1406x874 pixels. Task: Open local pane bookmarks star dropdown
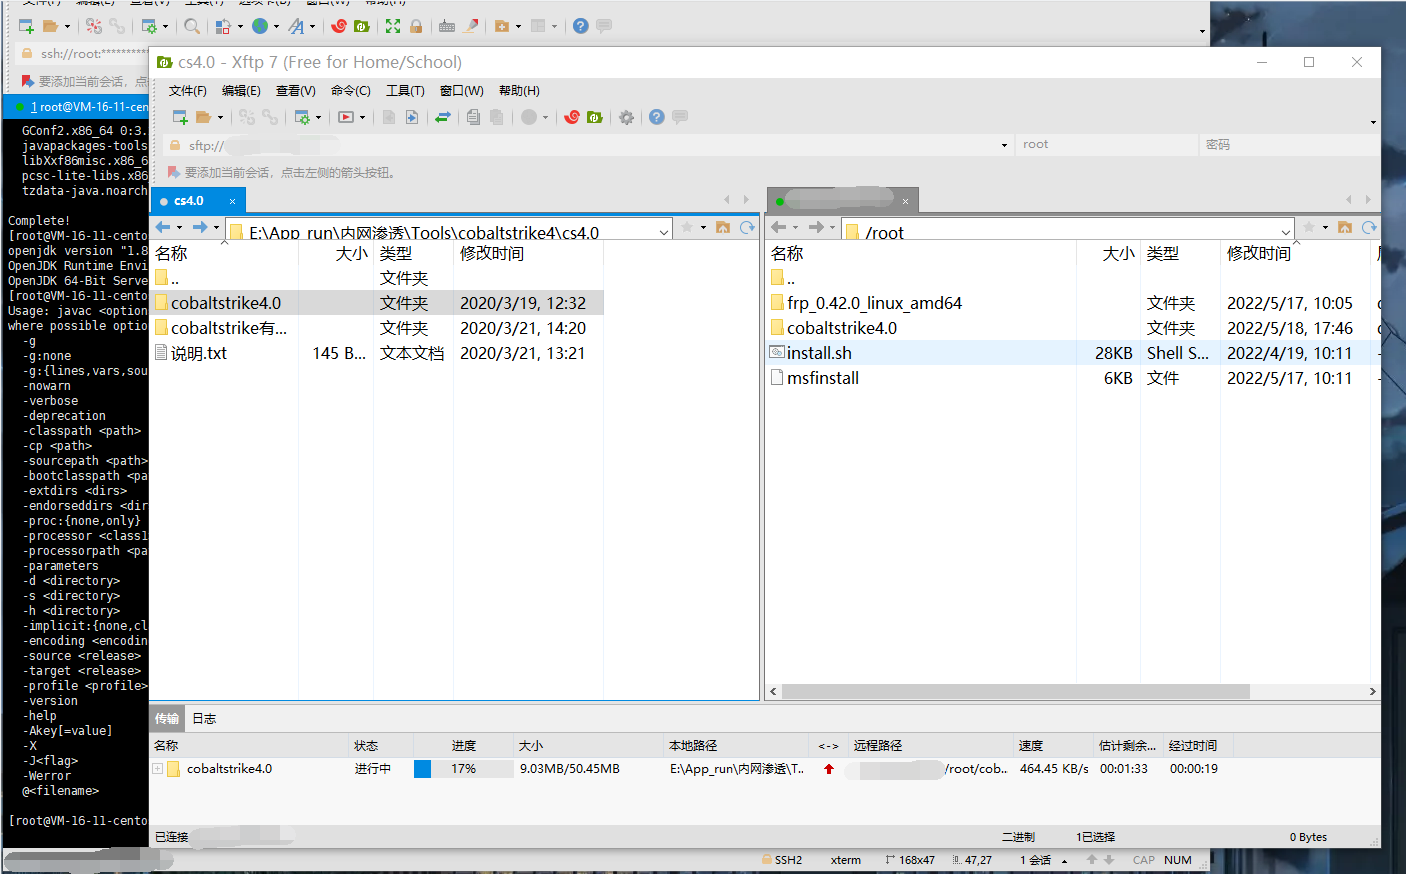click(x=703, y=227)
